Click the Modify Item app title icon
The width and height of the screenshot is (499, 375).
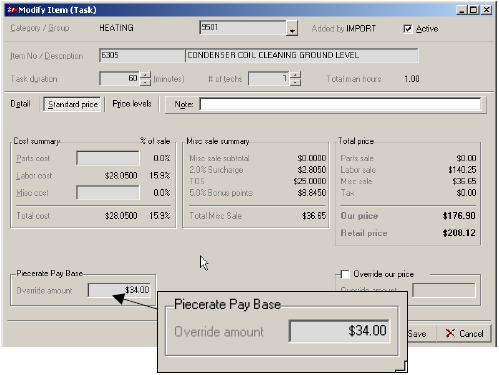pos(12,10)
